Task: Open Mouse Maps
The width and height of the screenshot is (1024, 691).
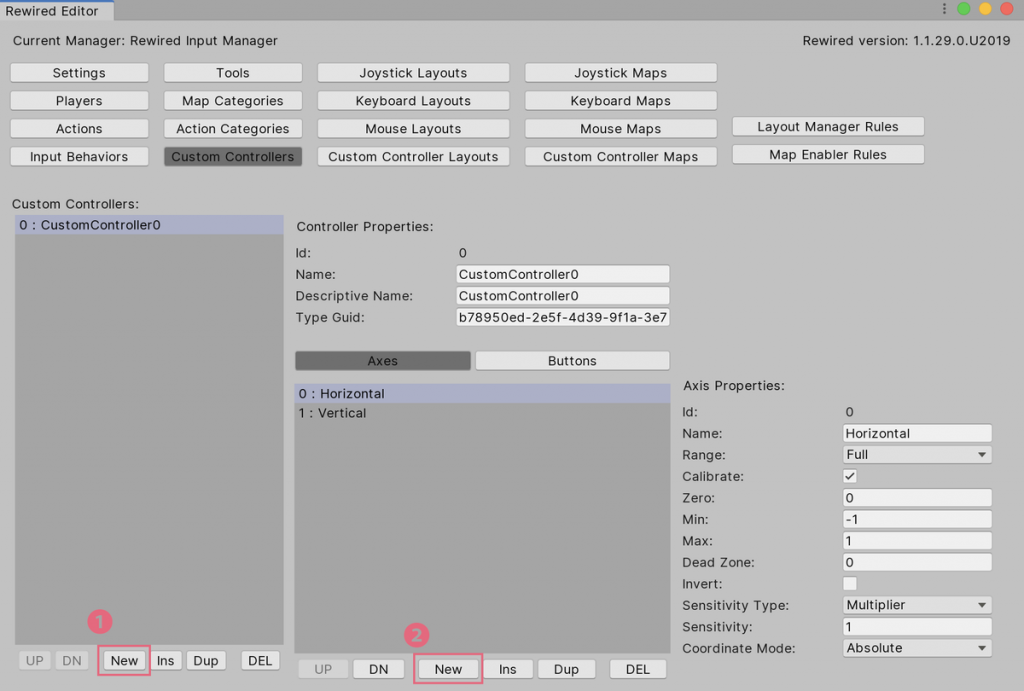Action: point(620,129)
